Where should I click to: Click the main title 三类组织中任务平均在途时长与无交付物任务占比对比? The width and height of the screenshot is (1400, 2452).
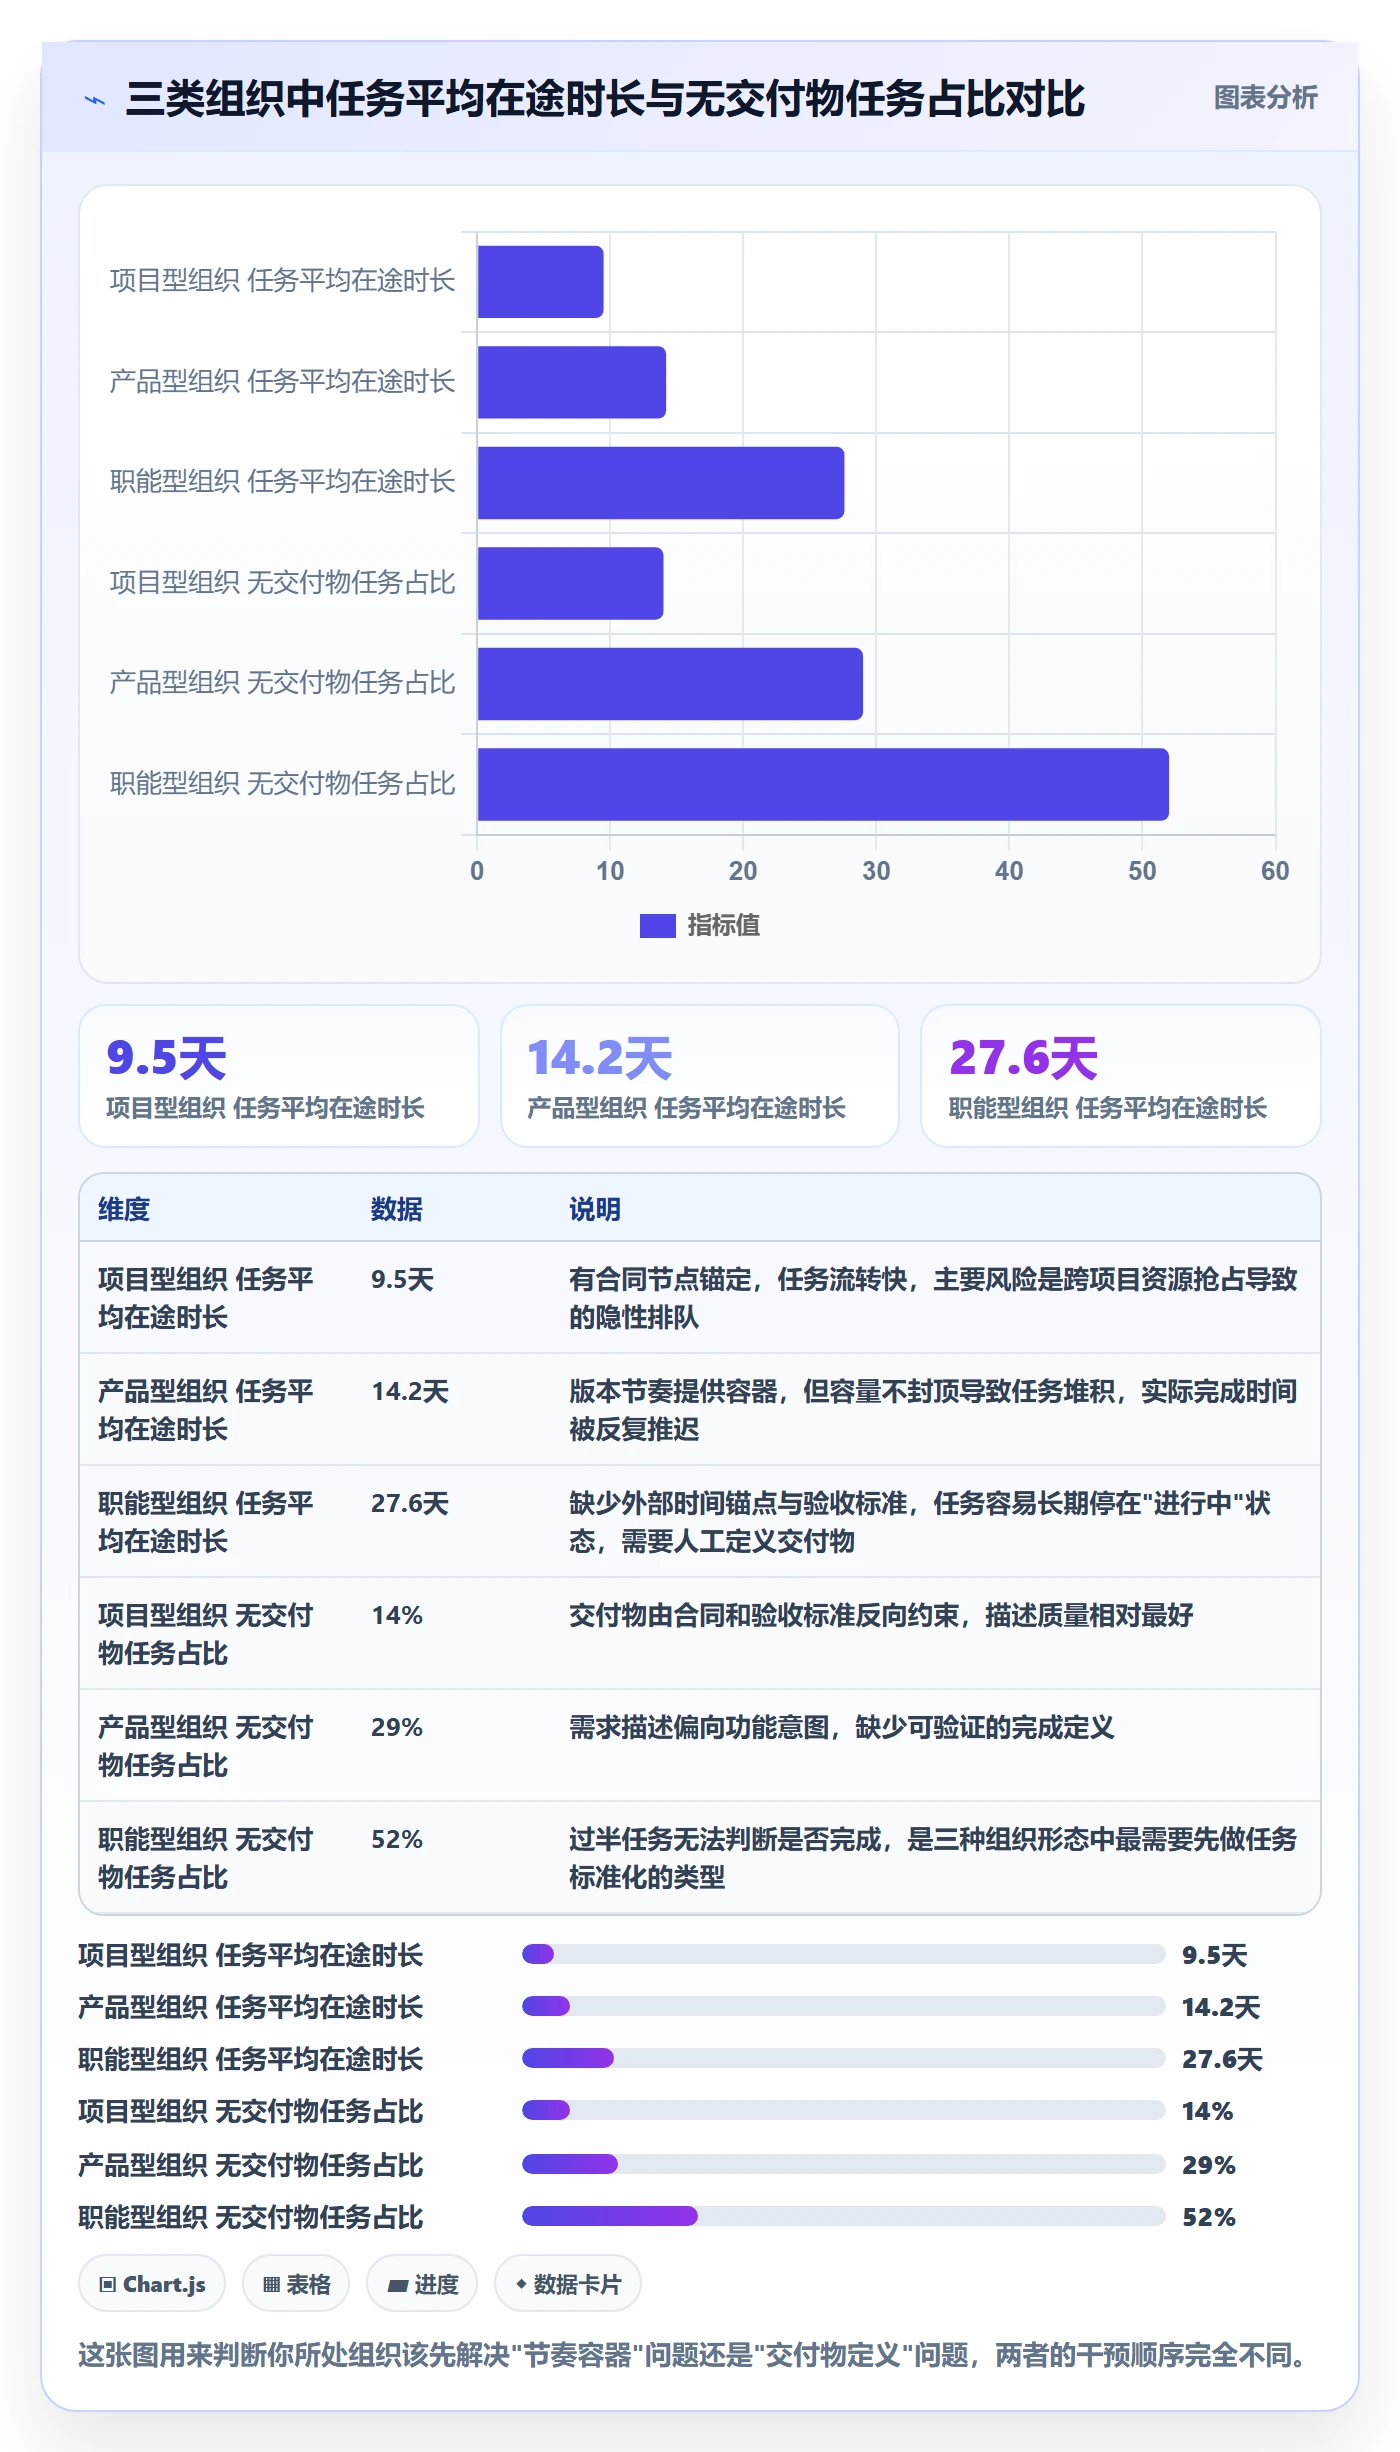[606, 99]
